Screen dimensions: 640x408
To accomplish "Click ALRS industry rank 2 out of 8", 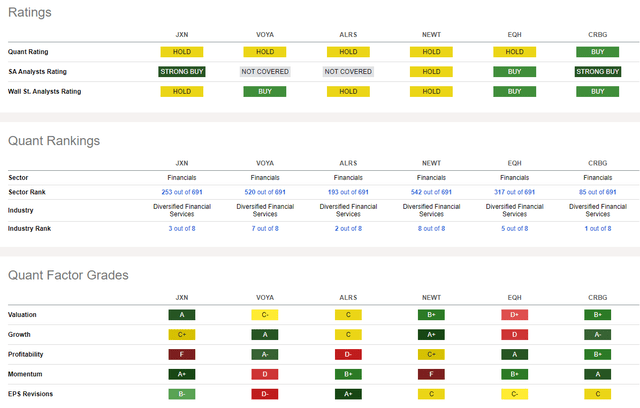I will (348, 228).
